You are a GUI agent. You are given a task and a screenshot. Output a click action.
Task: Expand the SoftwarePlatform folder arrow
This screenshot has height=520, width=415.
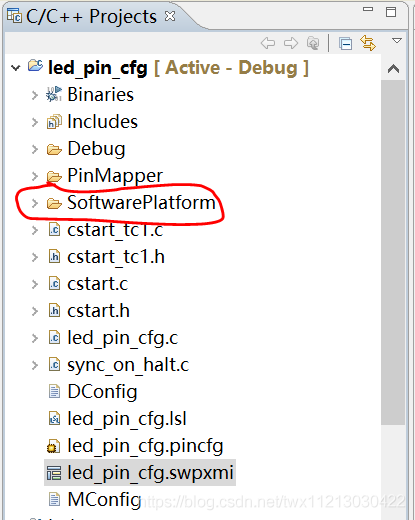(x=34, y=203)
